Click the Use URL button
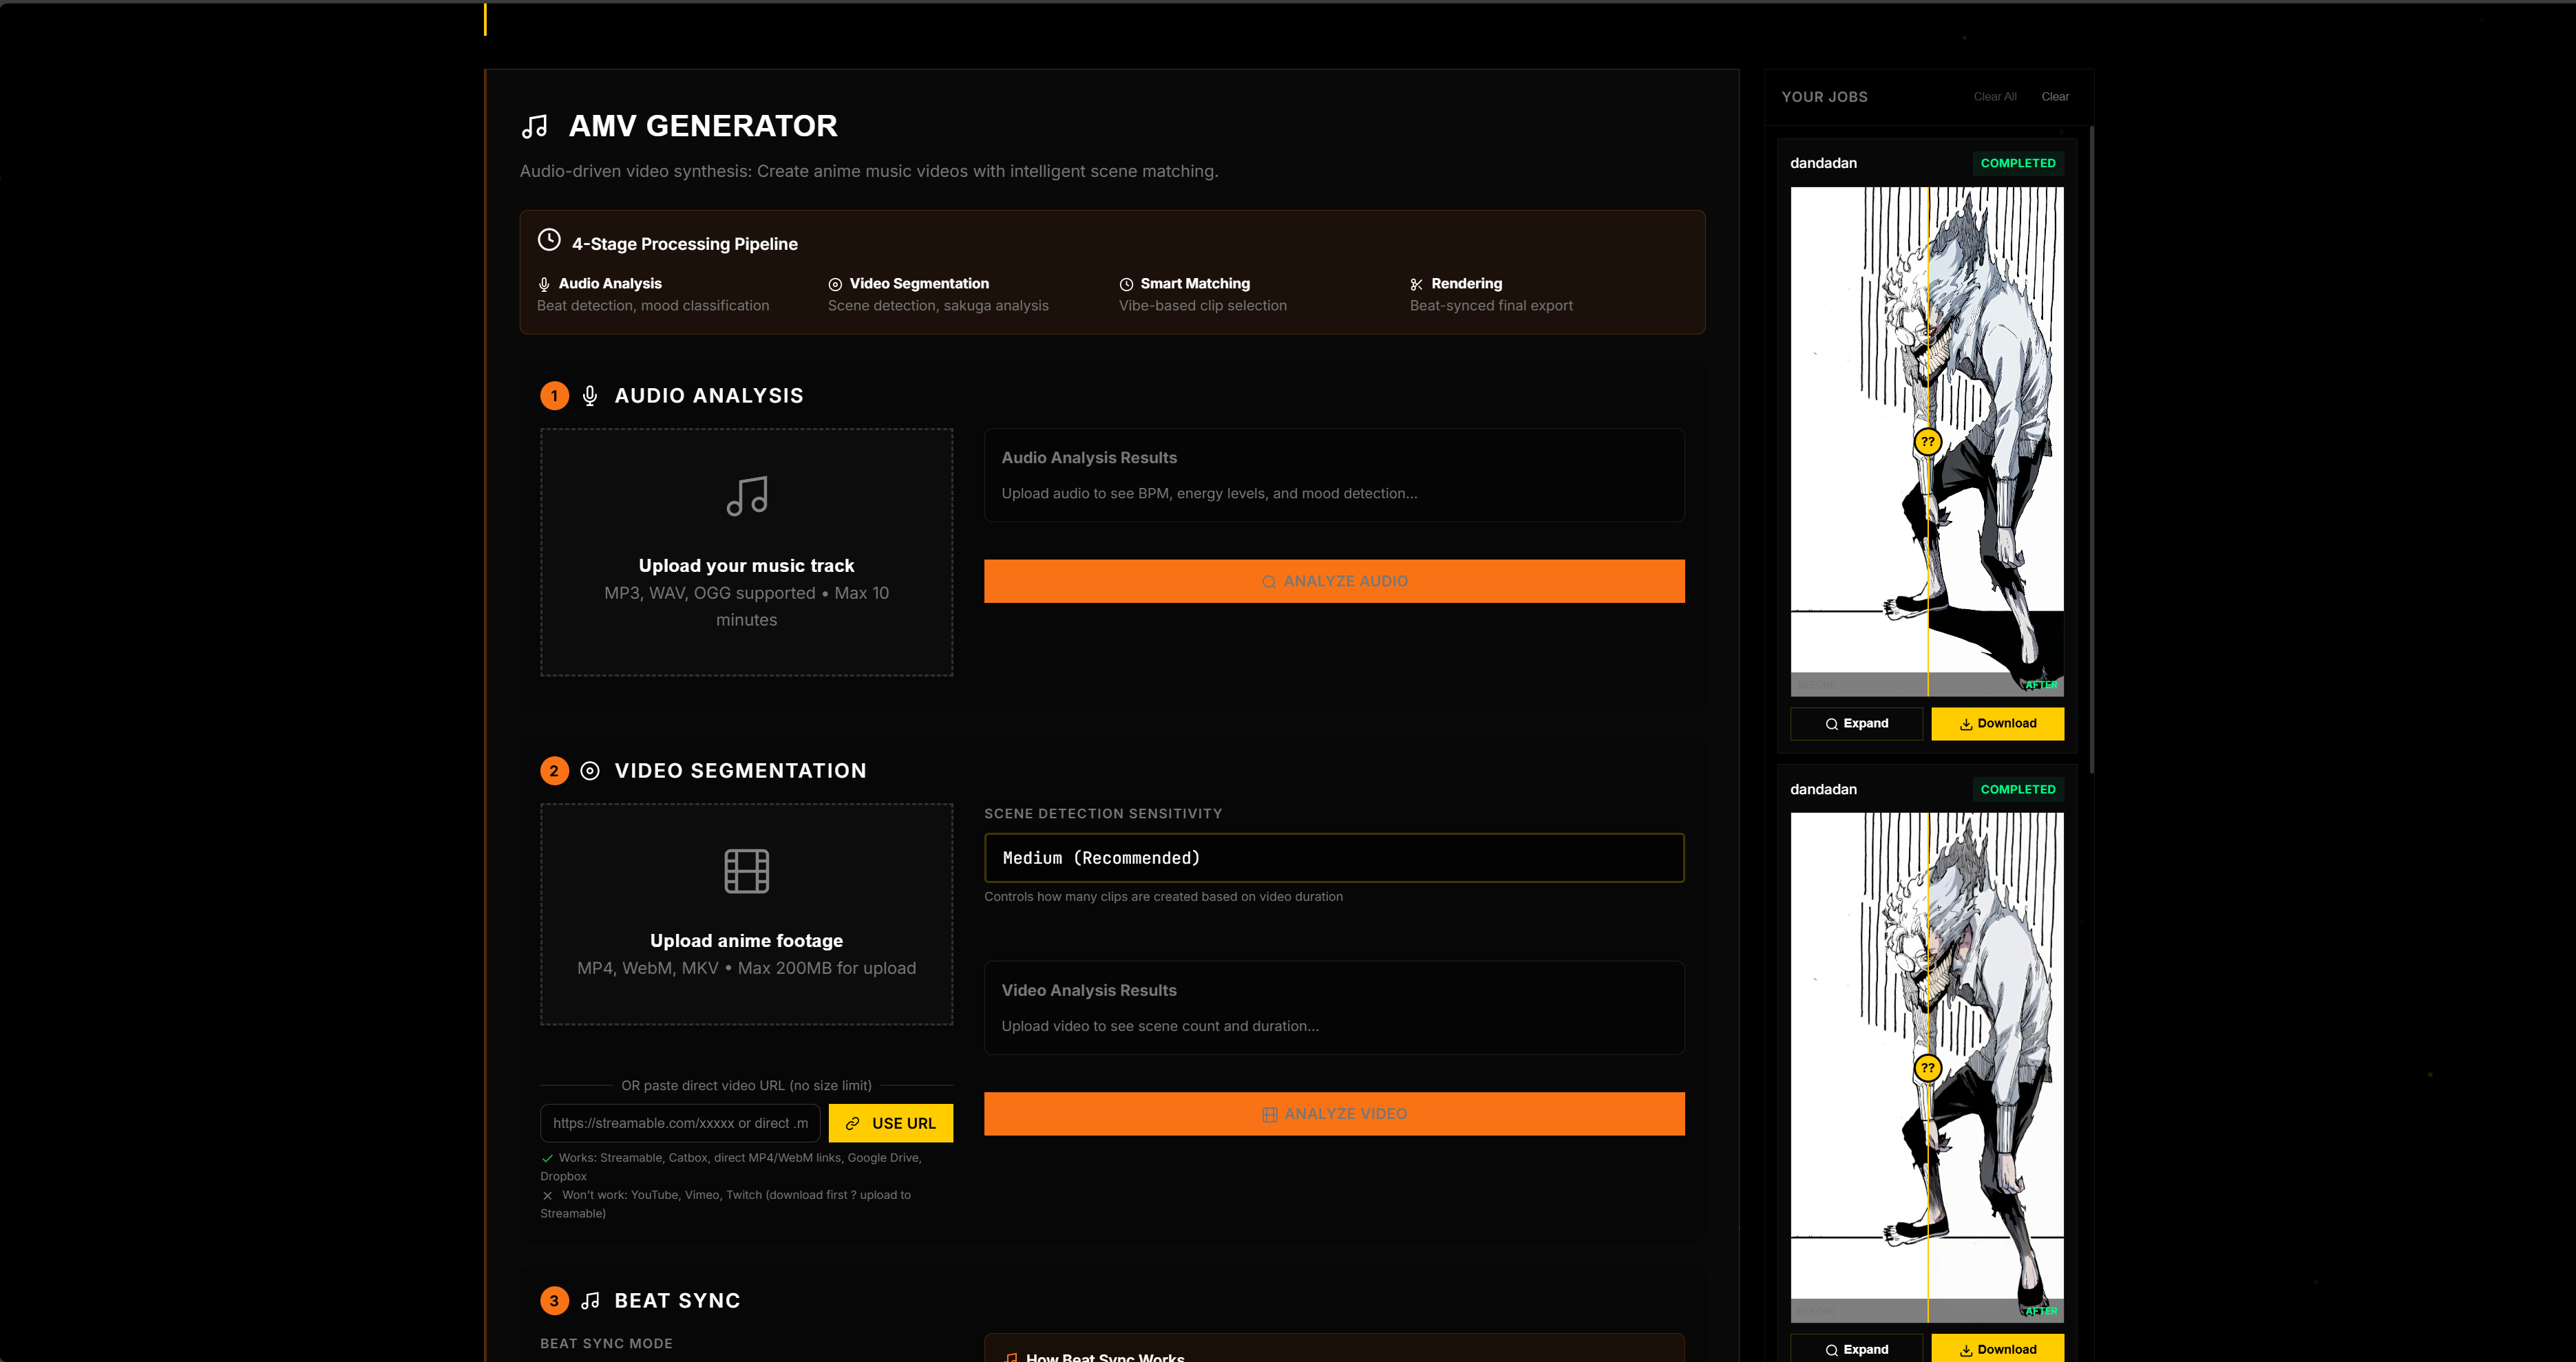This screenshot has width=2576, height=1362. click(x=890, y=1124)
